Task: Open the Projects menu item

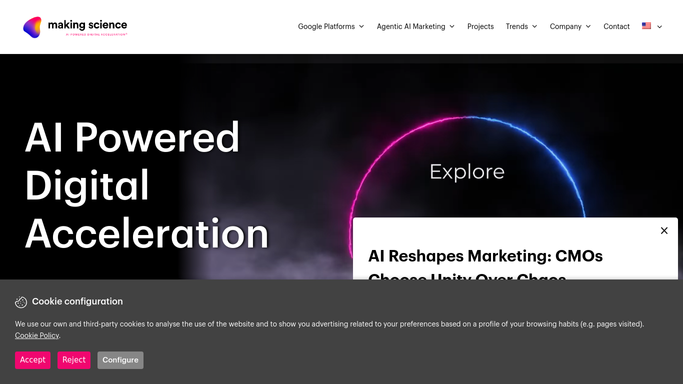Action: point(480,27)
